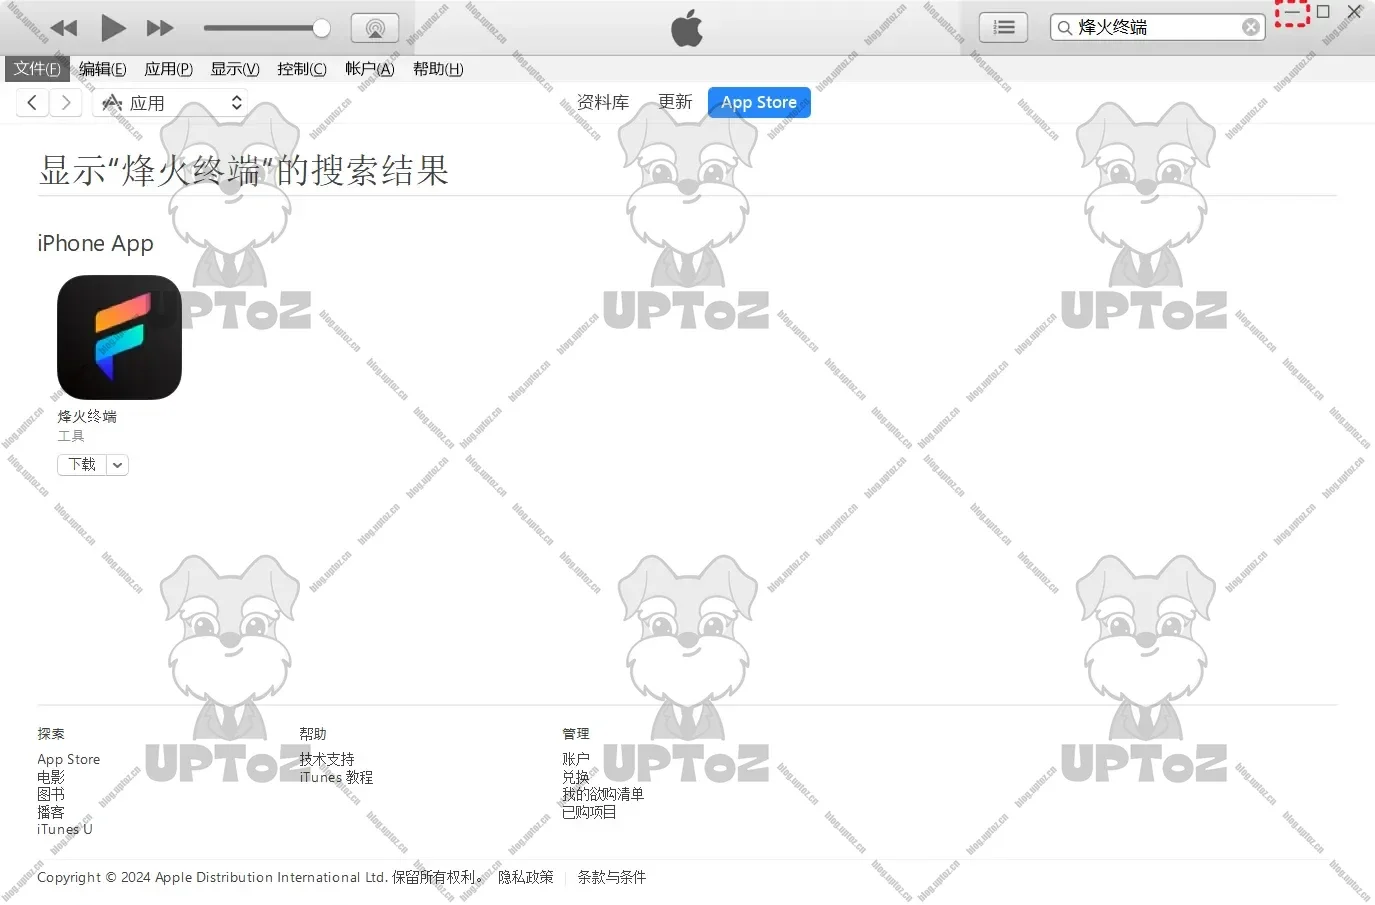Screen dimensions: 1375x905
Task: Adjust the volume slider knob
Action: pyautogui.click(x=321, y=28)
